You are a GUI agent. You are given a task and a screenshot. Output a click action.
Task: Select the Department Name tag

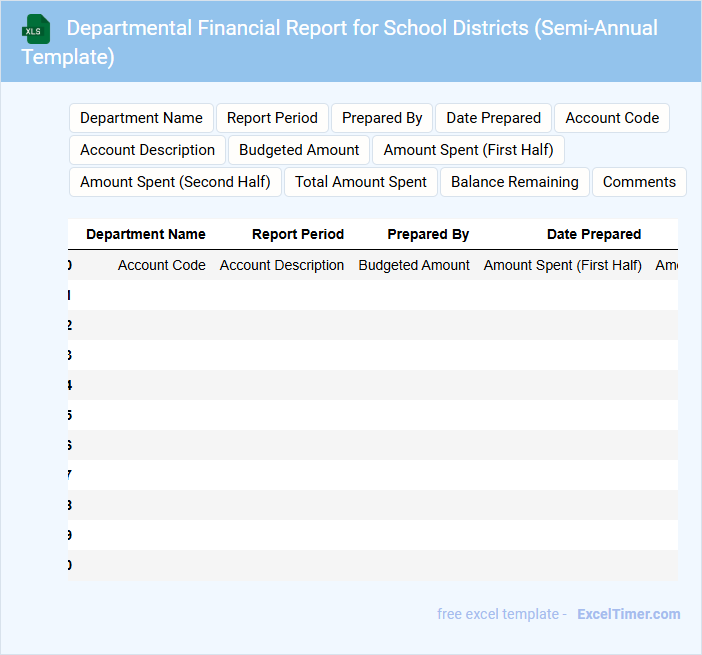pyautogui.click(x=141, y=118)
